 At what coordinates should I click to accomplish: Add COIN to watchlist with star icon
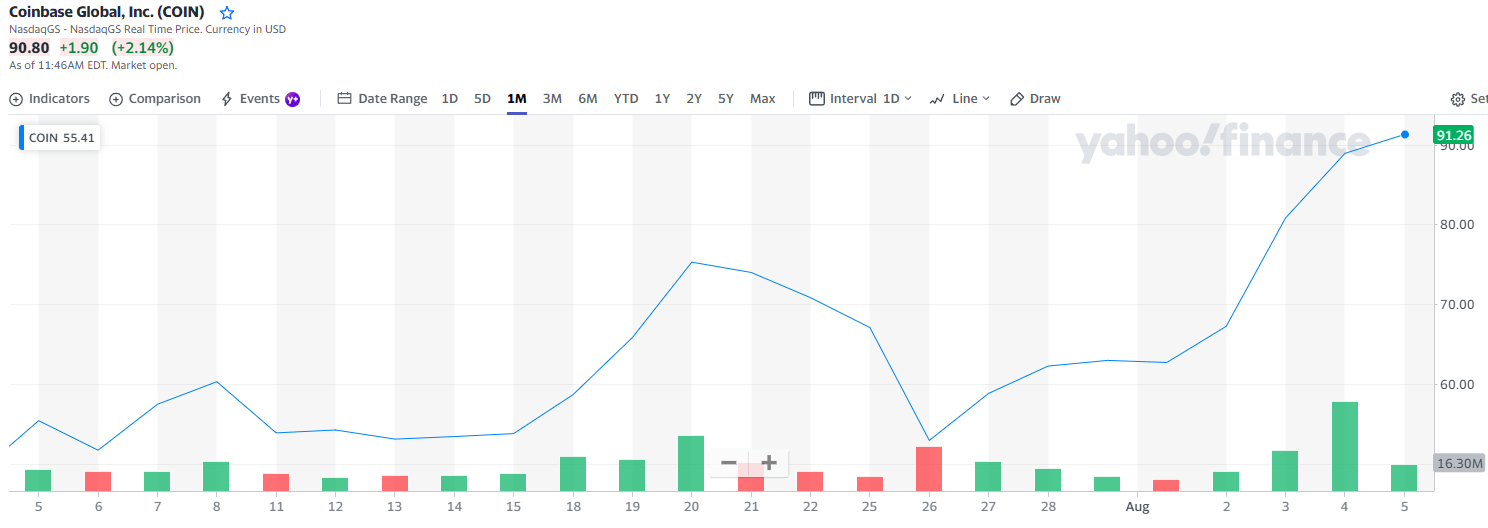click(x=227, y=13)
